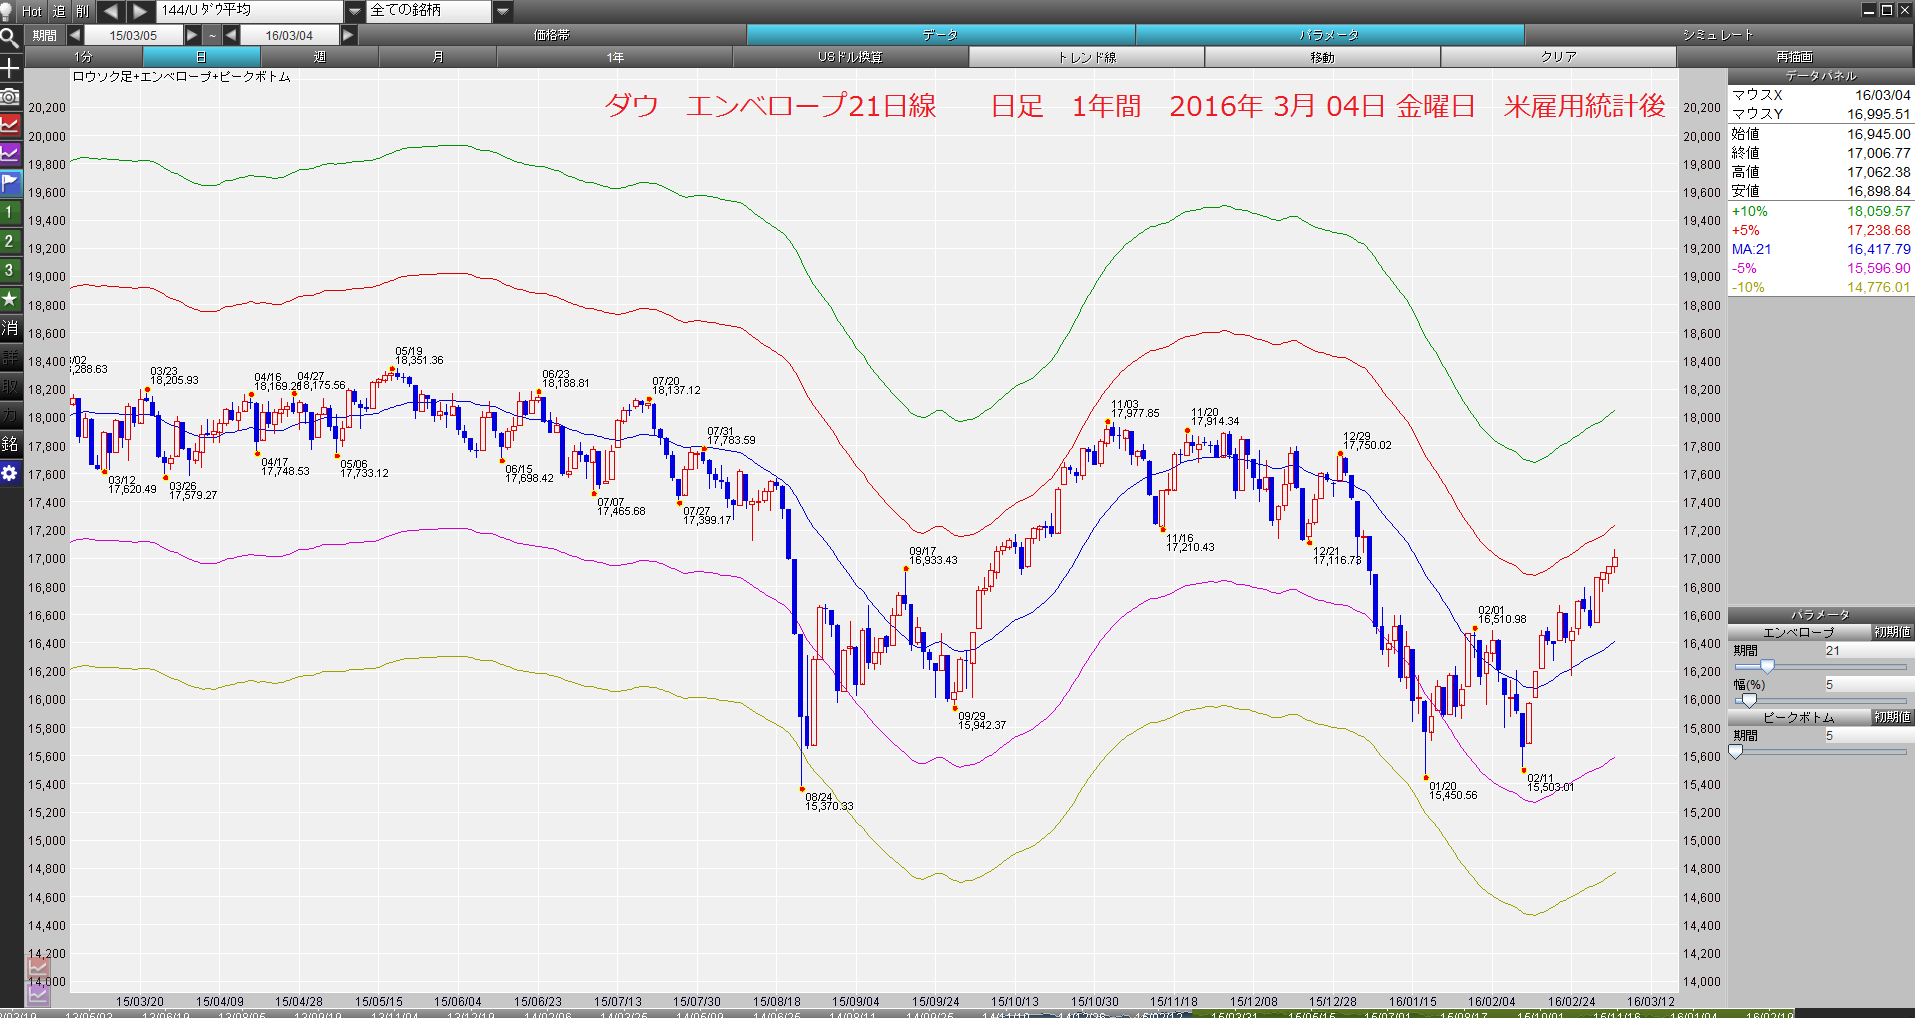Image resolution: width=1915 pixels, height=1018 pixels.
Task: Open the magnifier search tool
Action: (10, 39)
